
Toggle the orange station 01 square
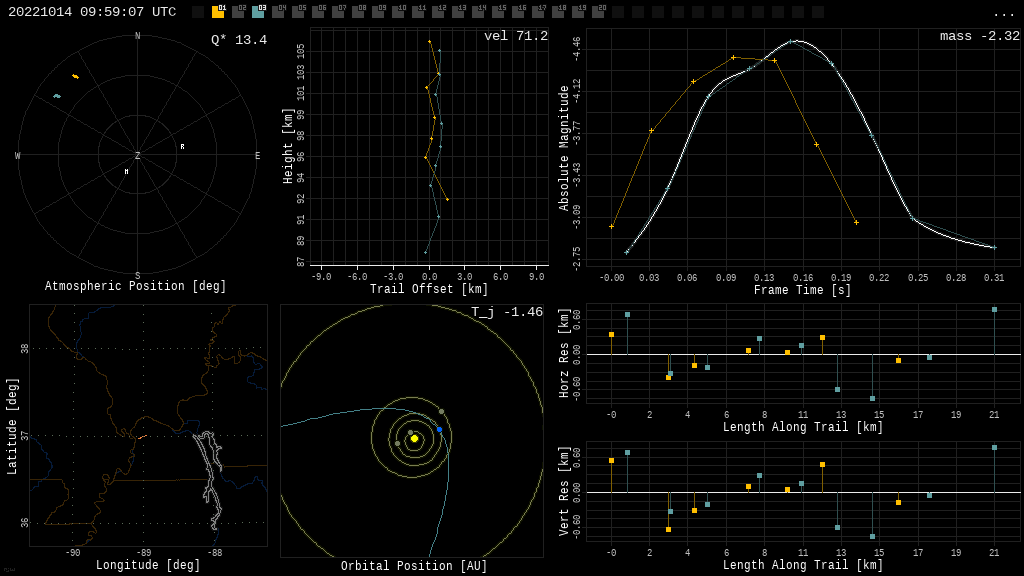(218, 12)
